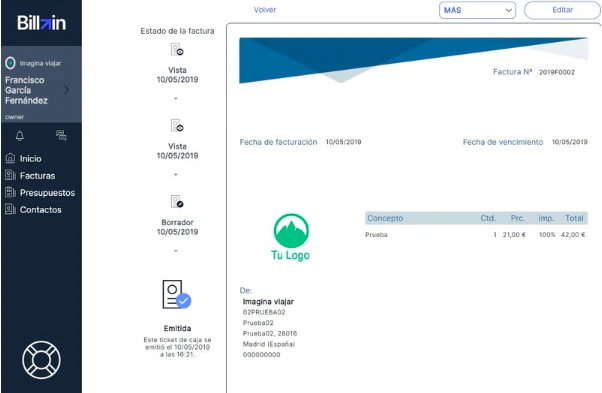Open the notifications bell icon

(x=20, y=135)
